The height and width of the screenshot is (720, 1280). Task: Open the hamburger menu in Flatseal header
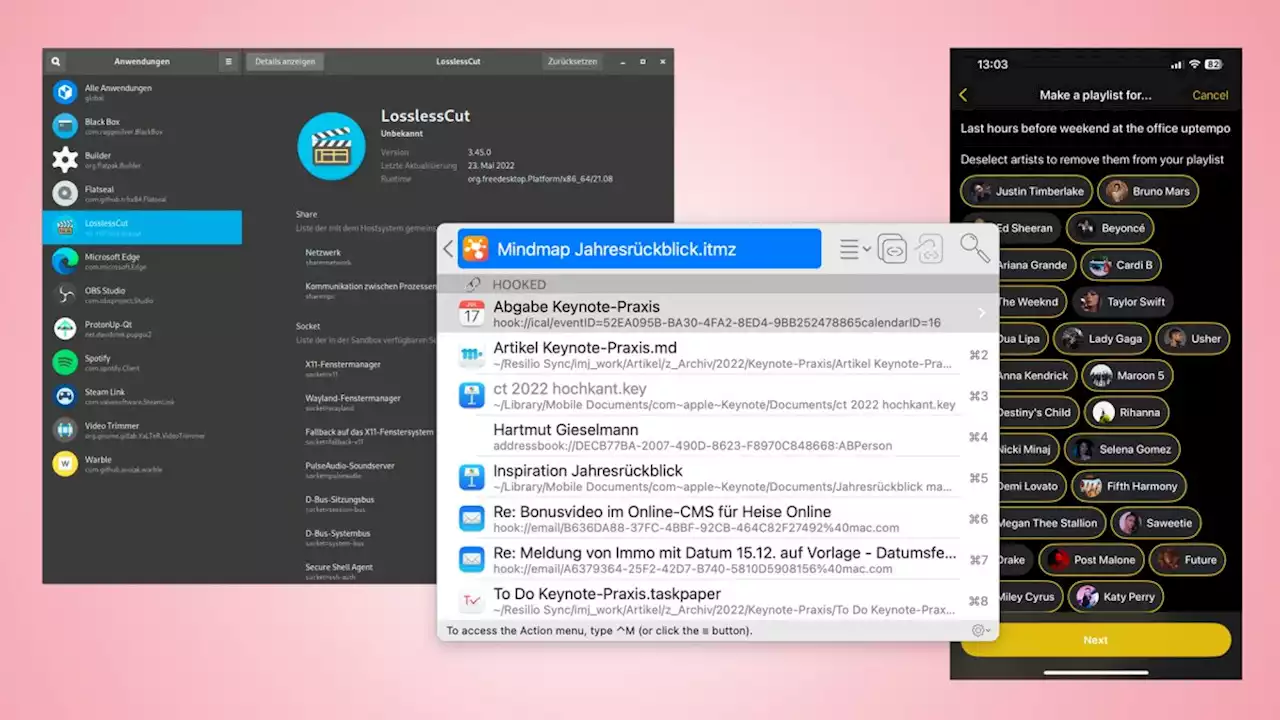tap(228, 61)
